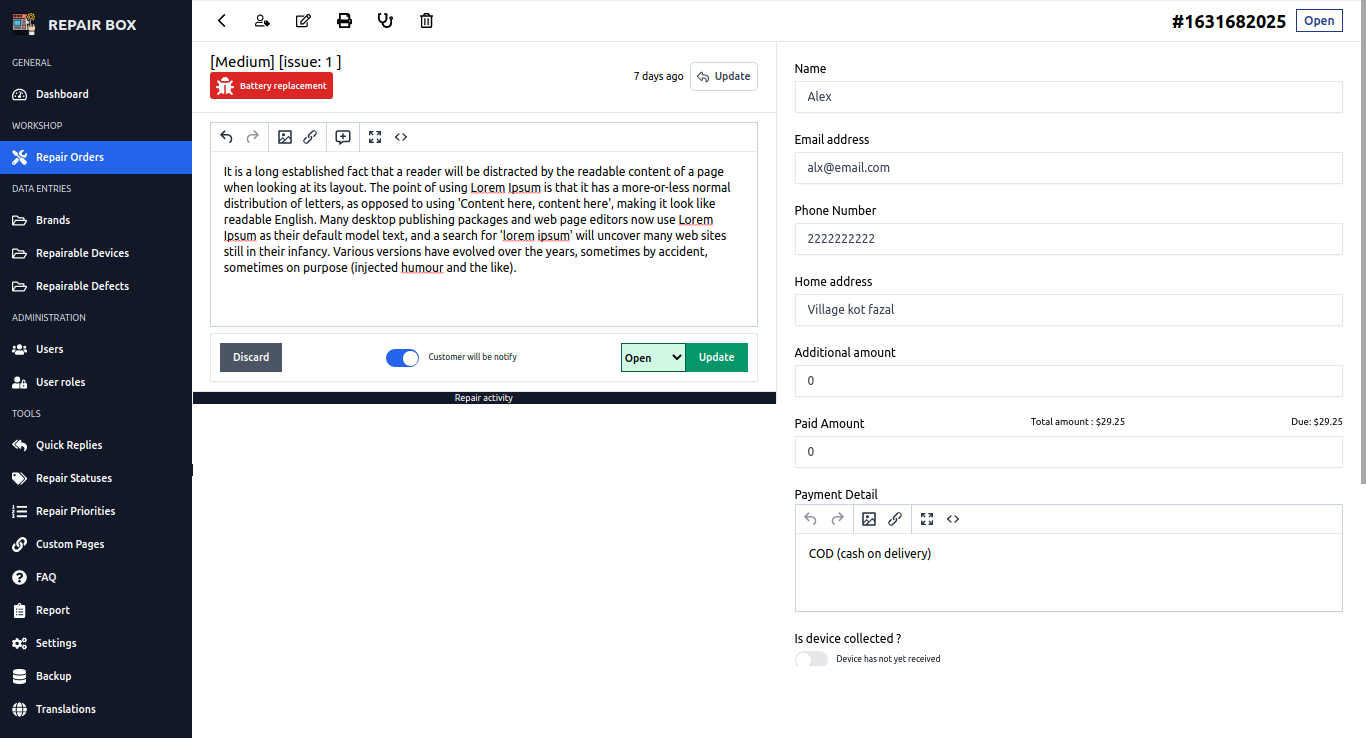Select the insert image icon in the editor
This screenshot has height=738, width=1366.
[x=285, y=137]
